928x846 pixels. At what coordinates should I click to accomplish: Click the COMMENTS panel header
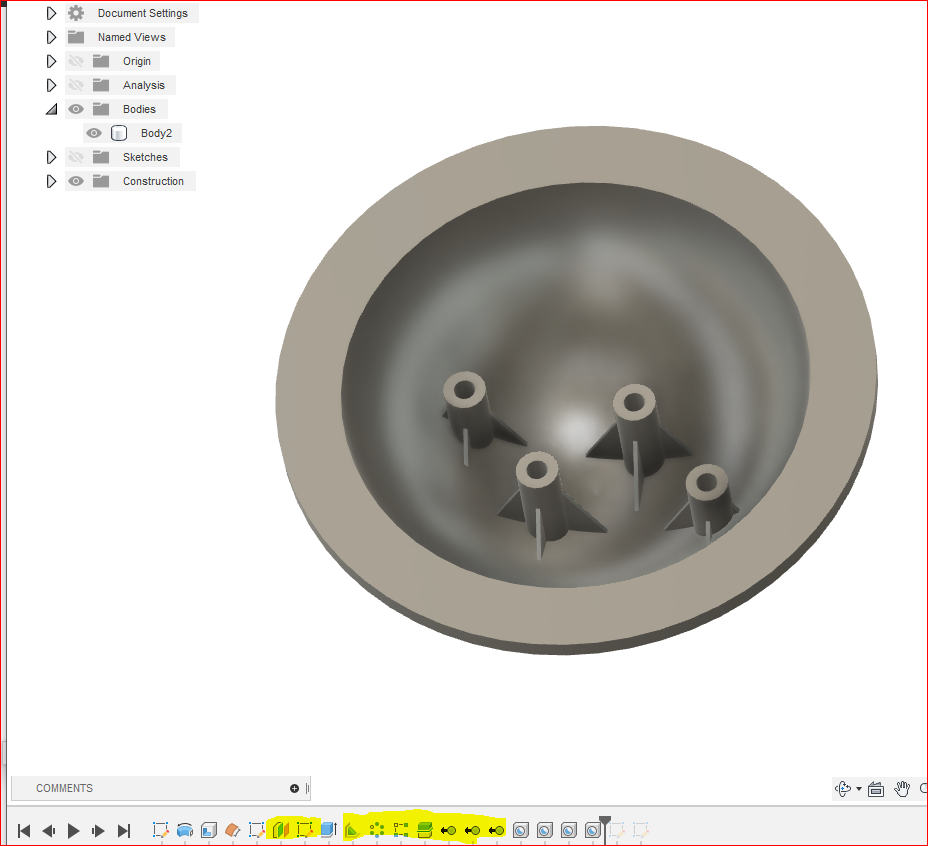tap(65, 789)
